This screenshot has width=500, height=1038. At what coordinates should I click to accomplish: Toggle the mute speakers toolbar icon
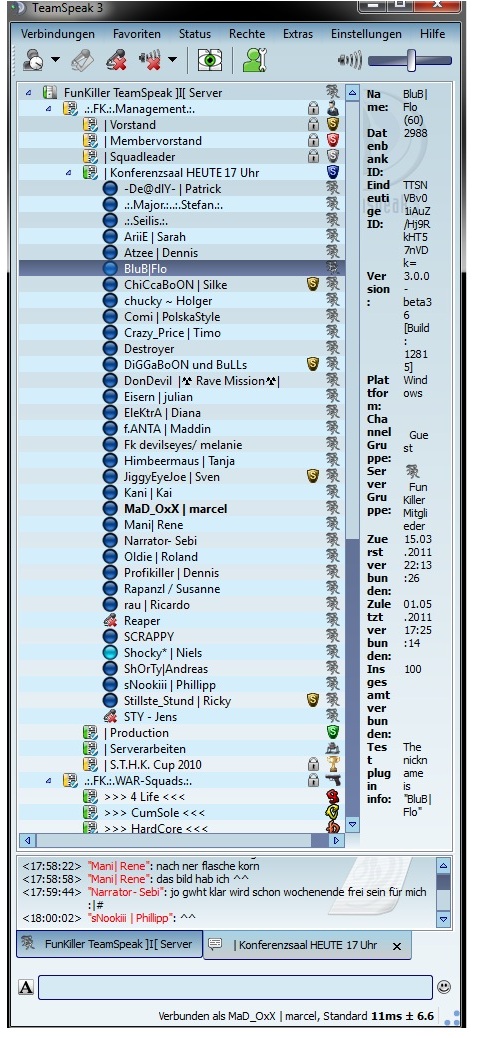tap(150, 60)
